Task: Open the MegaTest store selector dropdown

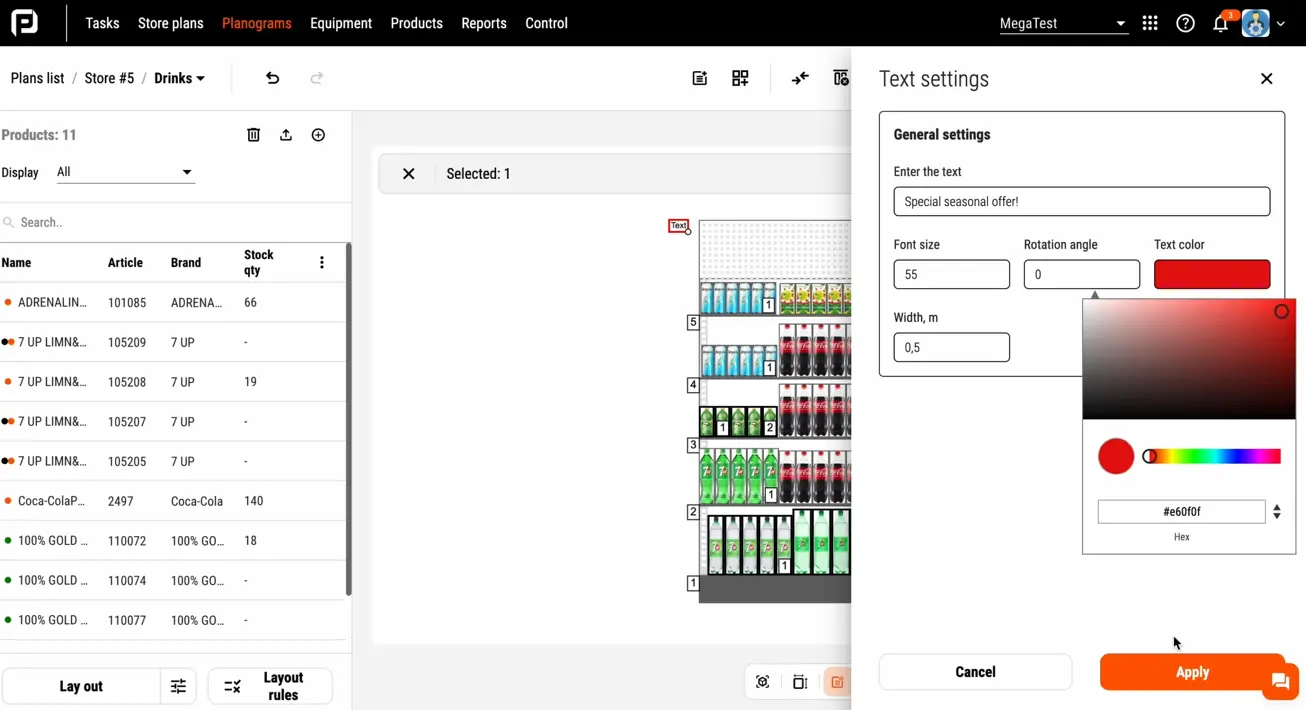Action: pyautogui.click(x=1063, y=22)
